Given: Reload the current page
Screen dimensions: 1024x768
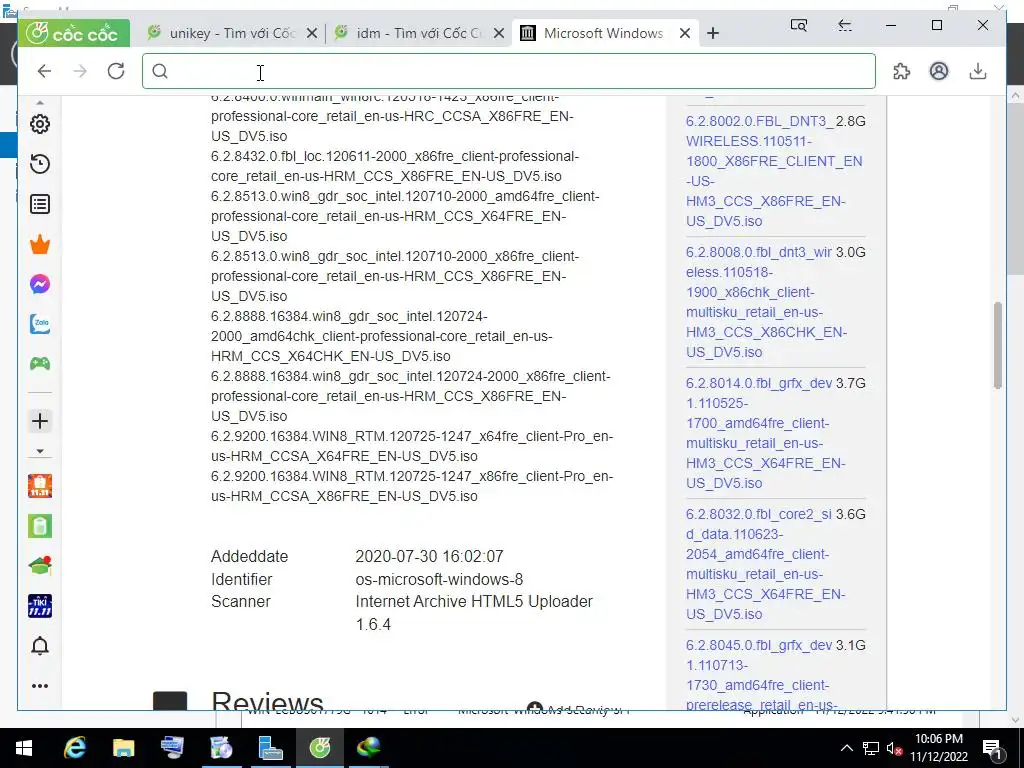Looking at the screenshot, I should [x=116, y=71].
